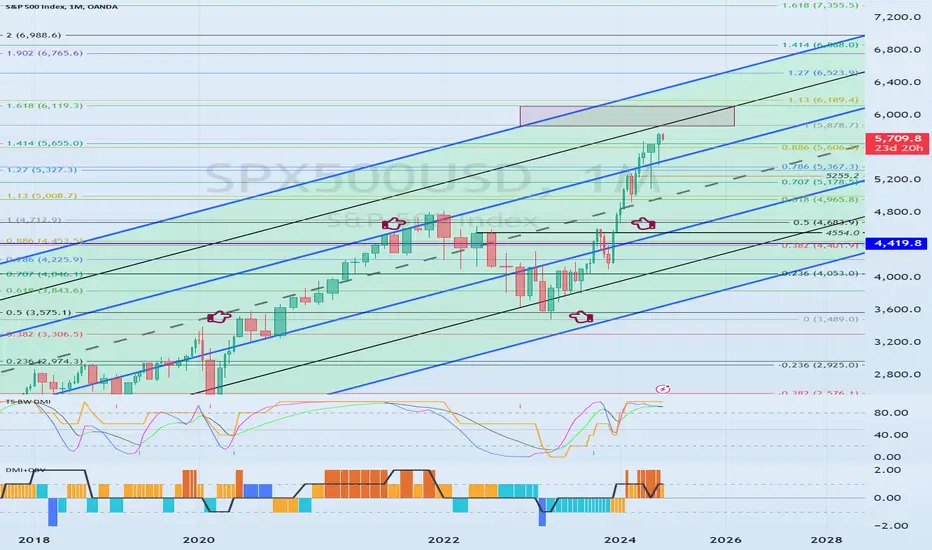Click the 7,200.00 price axis value
The width and height of the screenshot is (932, 550).
[897, 17]
